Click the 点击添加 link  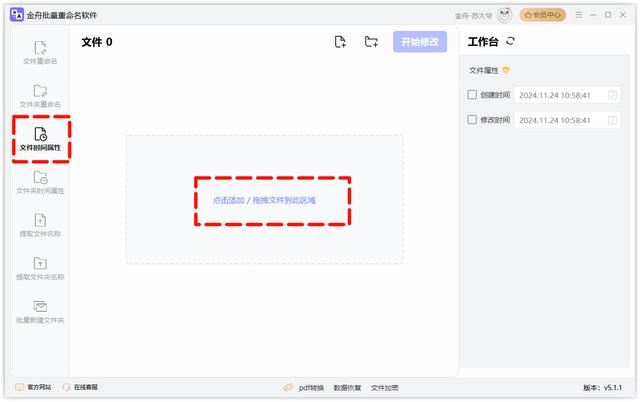click(228, 200)
